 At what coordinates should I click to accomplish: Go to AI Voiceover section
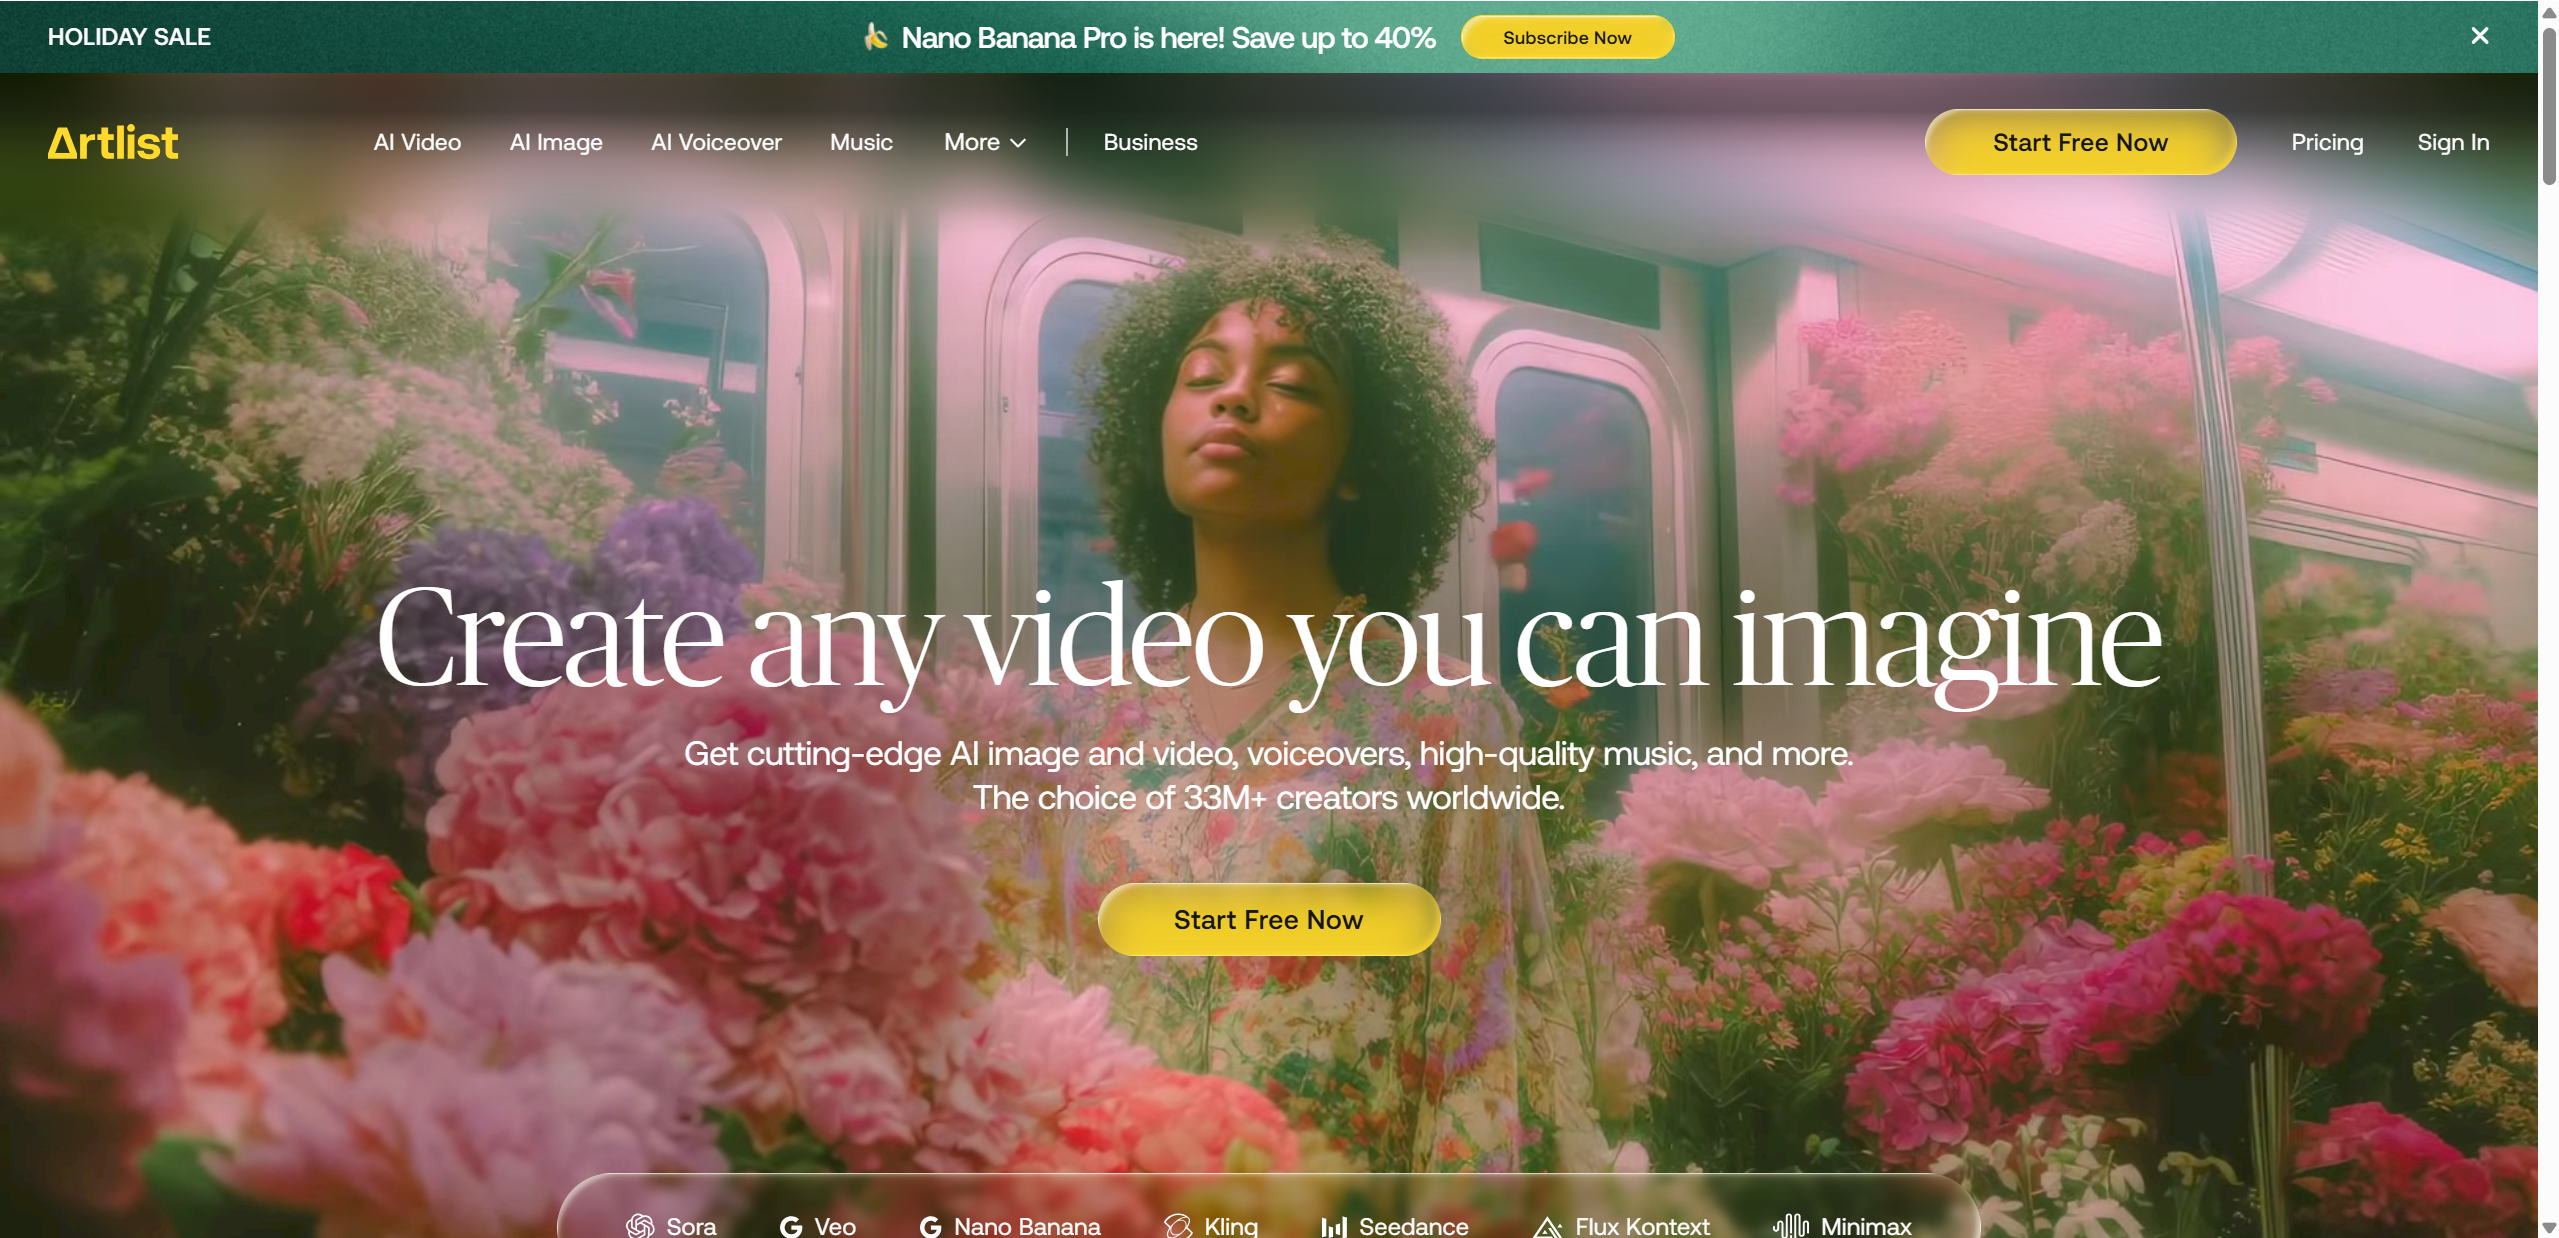(716, 142)
